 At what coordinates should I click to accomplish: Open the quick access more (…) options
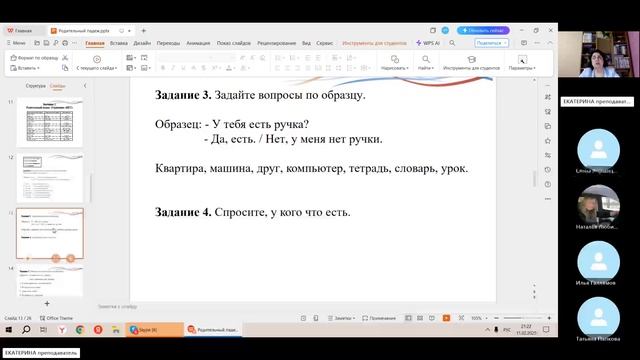74,43
